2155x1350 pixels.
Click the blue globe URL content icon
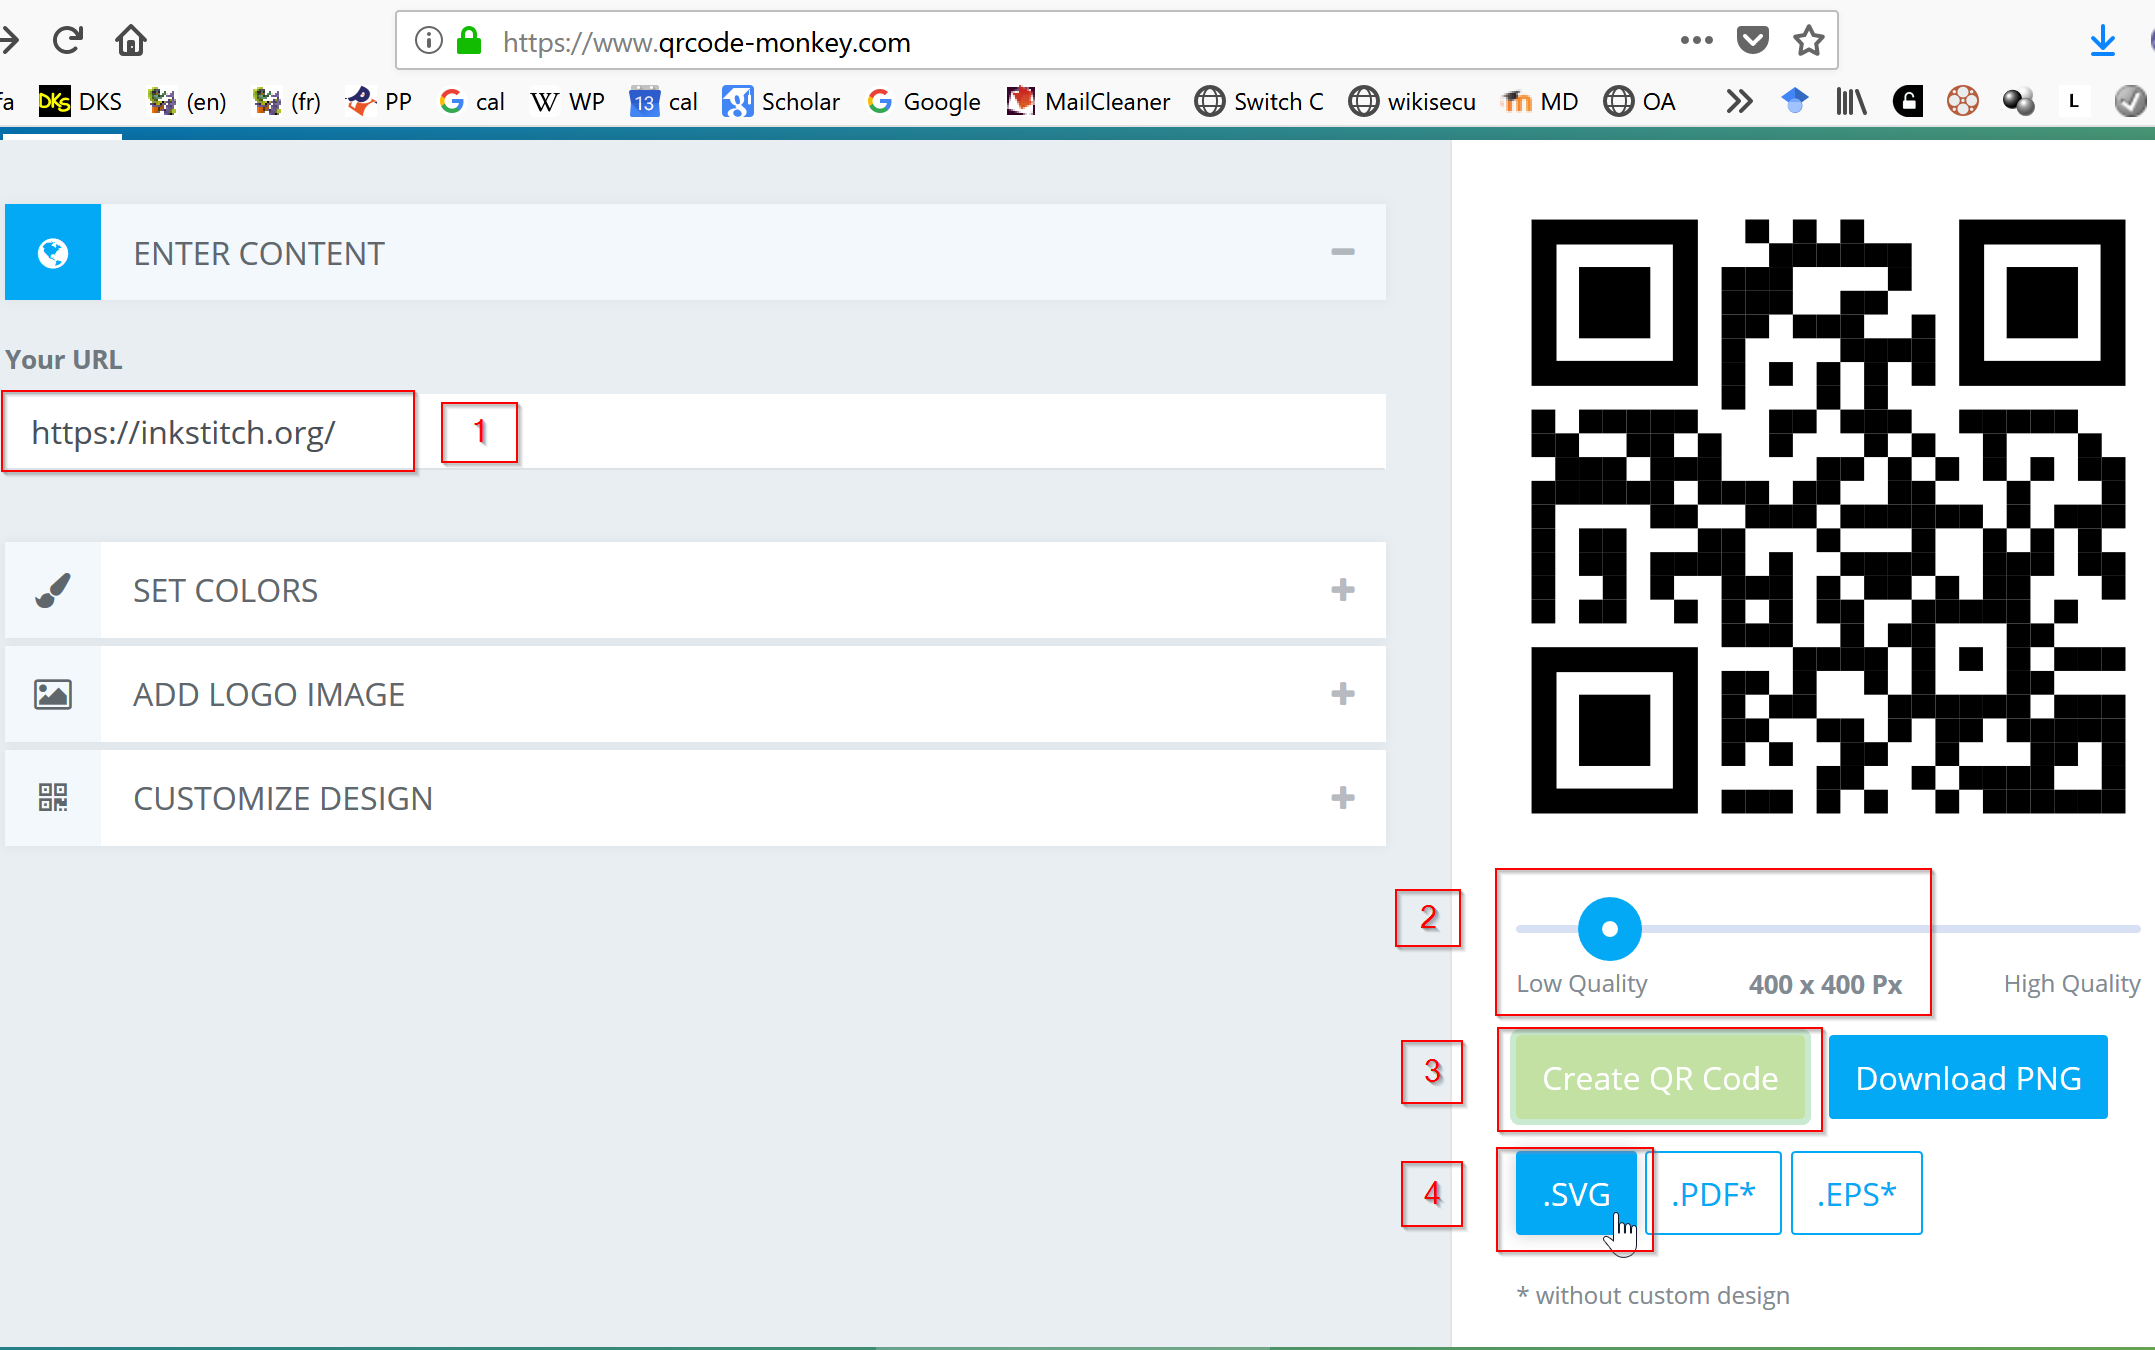pos(53,253)
